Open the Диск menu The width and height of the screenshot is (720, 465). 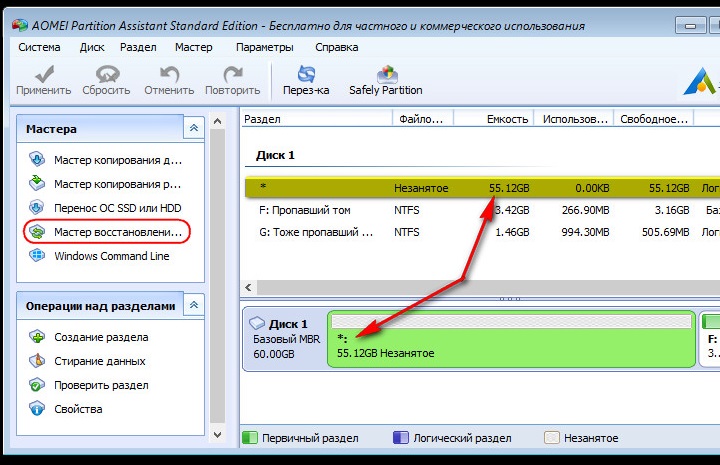(92, 47)
